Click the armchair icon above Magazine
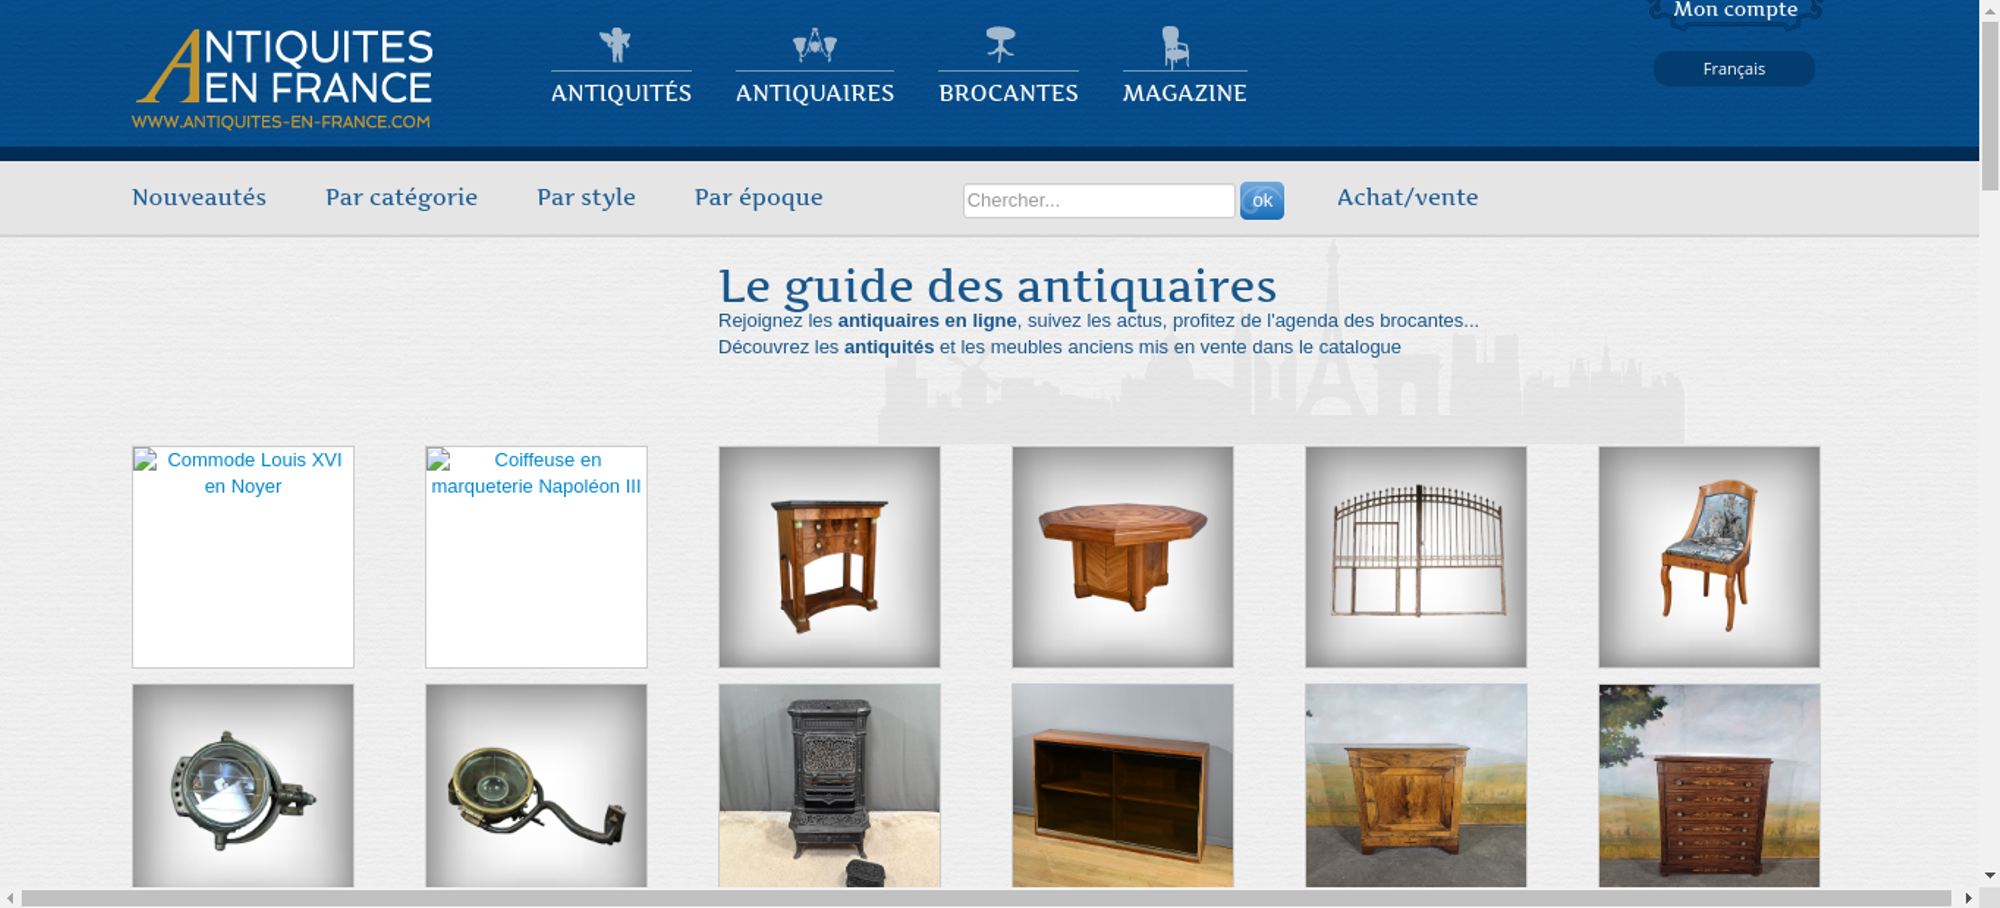 pyautogui.click(x=1175, y=47)
